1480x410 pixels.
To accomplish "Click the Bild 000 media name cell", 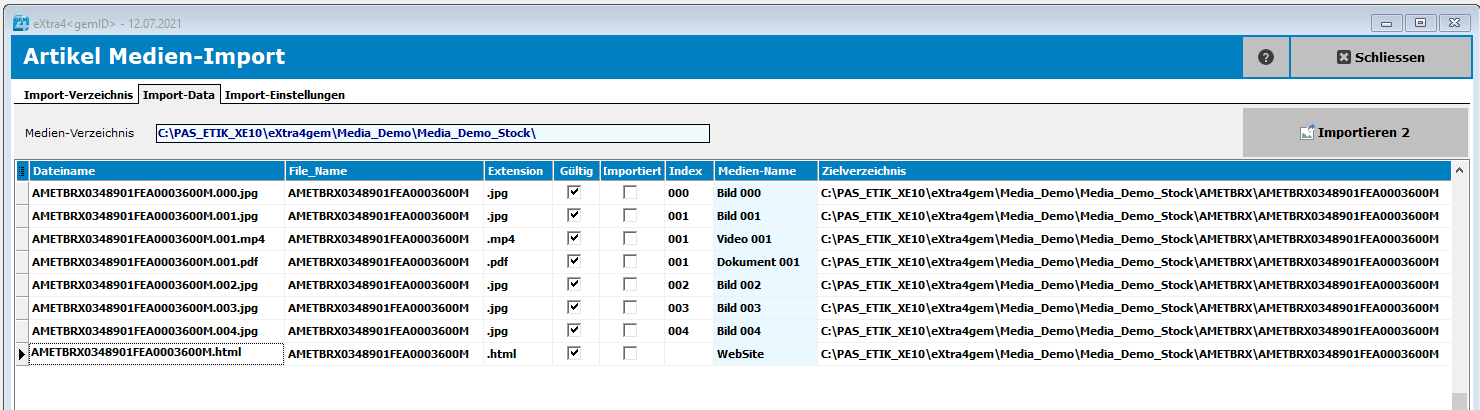I will [x=765, y=192].
